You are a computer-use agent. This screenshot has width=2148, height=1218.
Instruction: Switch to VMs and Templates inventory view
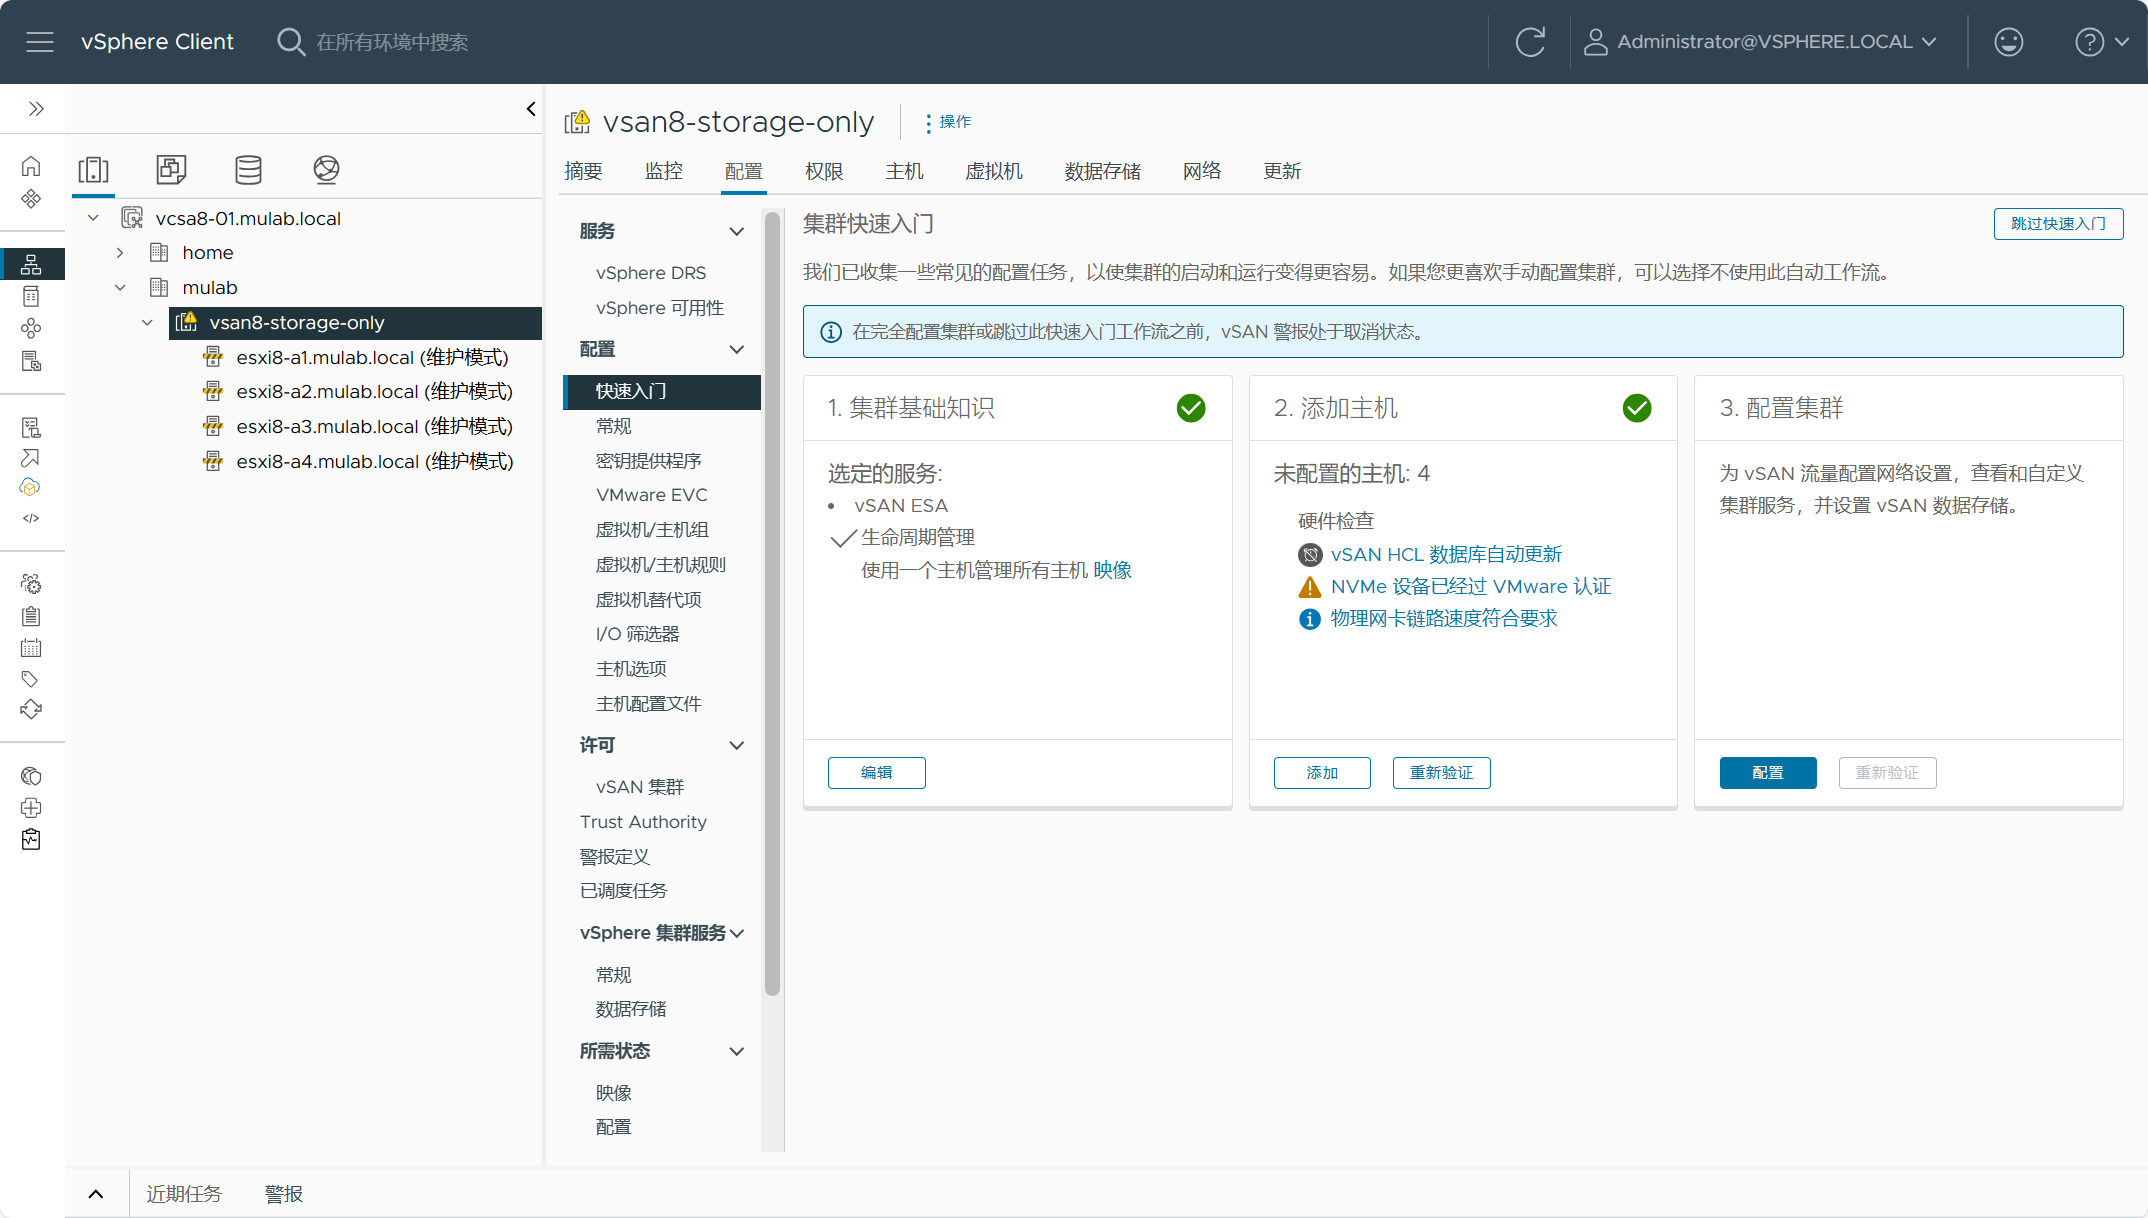coord(171,169)
